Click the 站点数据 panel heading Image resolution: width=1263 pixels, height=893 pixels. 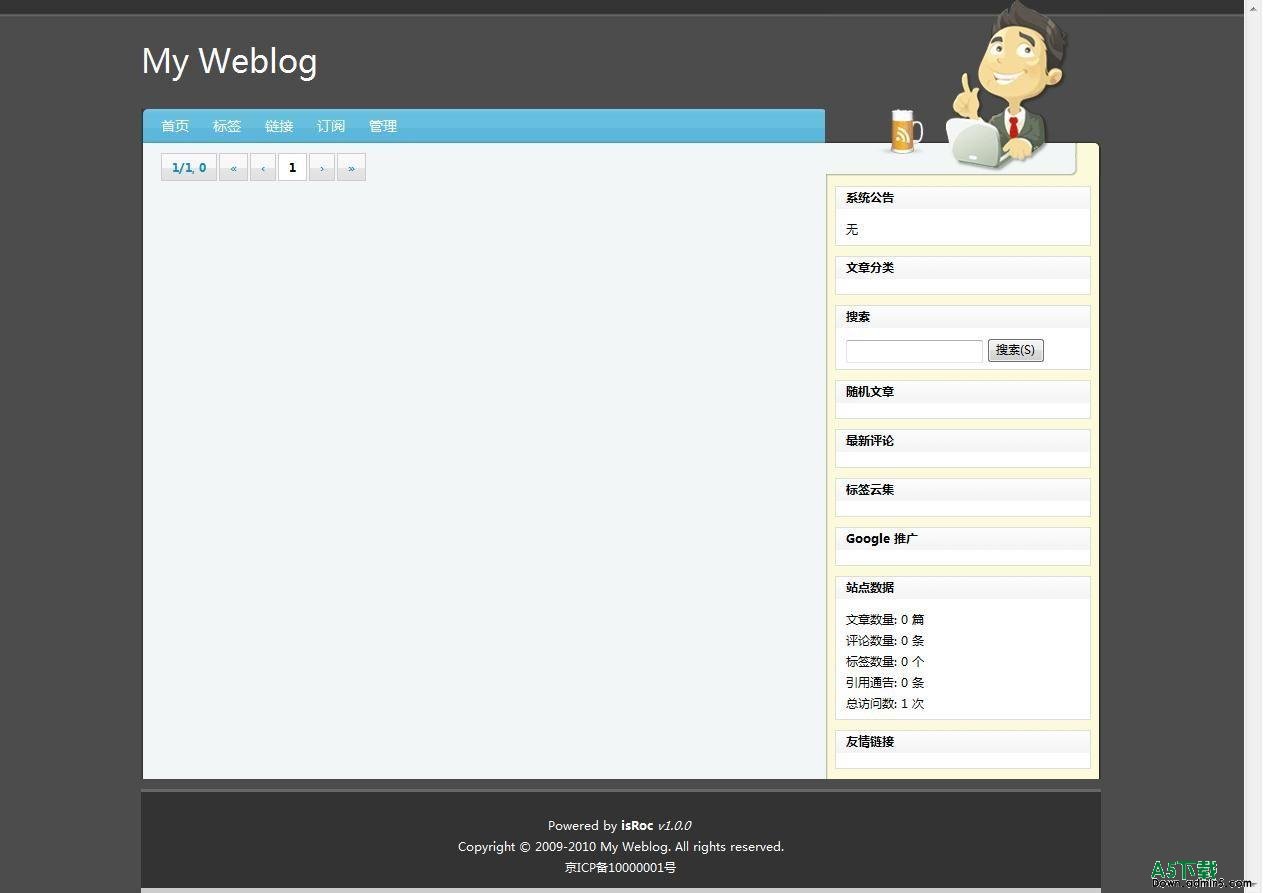coord(870,588)
